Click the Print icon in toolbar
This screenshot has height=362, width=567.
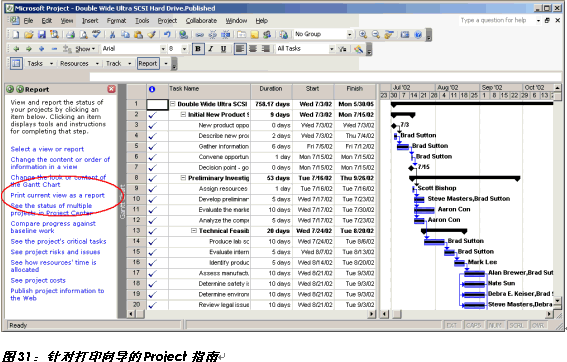pyautogui.click(x=71, y=34)
